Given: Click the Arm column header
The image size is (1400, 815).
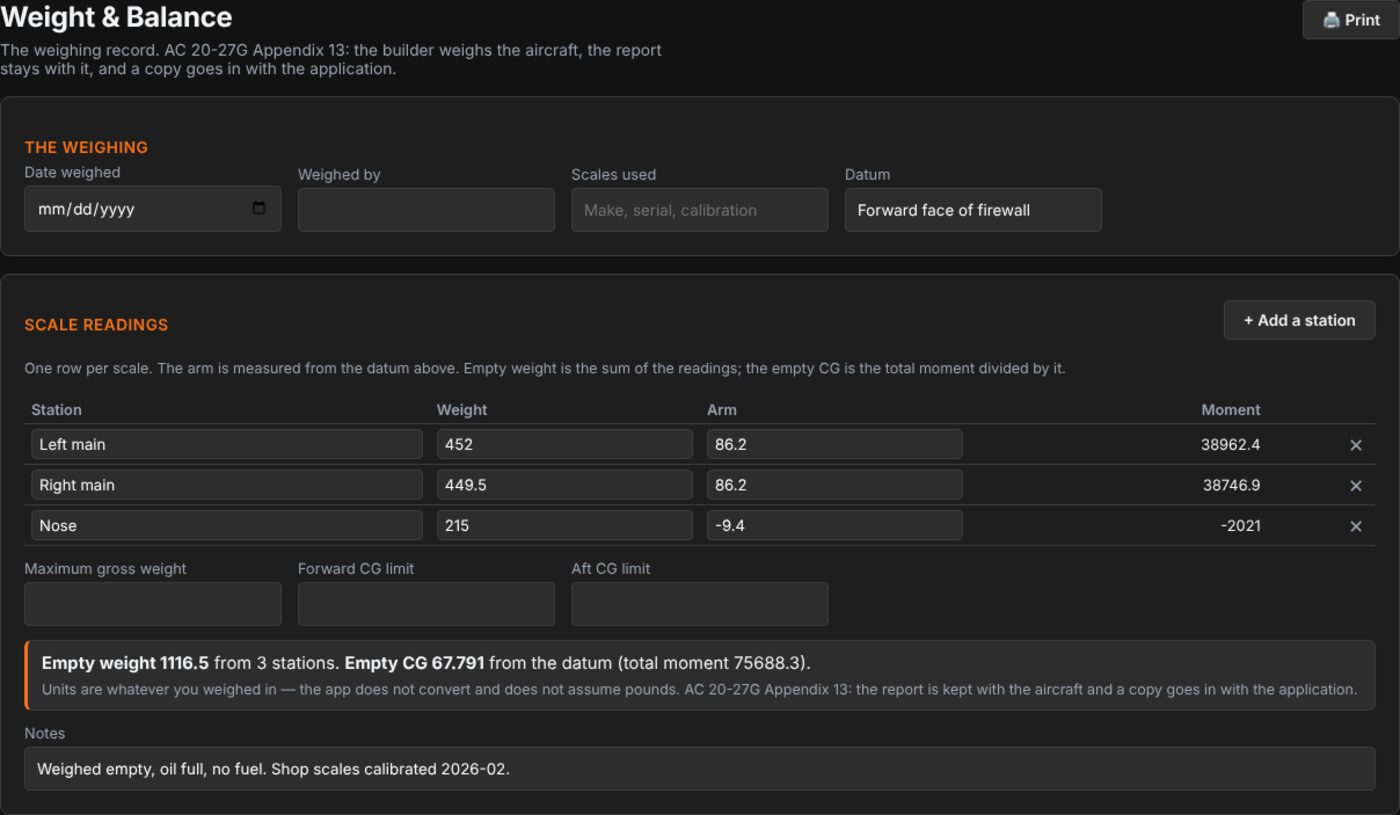Looking at the screenshot, I should point(722,410).
